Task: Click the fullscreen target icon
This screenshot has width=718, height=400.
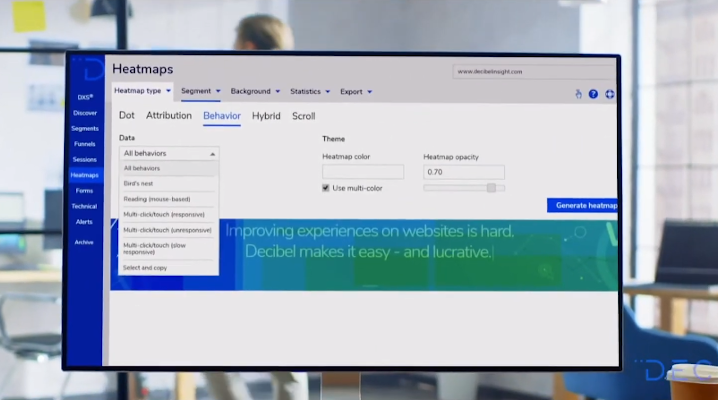Action: 609,94
